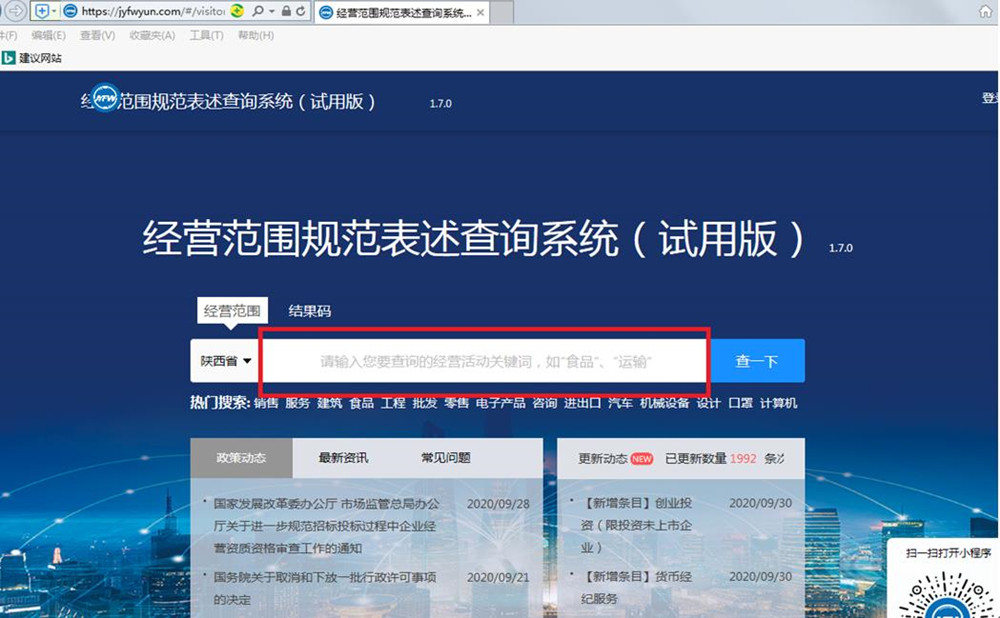Switch to the 结果码 search tab
1000x618 pixels.
coord(309,311)
